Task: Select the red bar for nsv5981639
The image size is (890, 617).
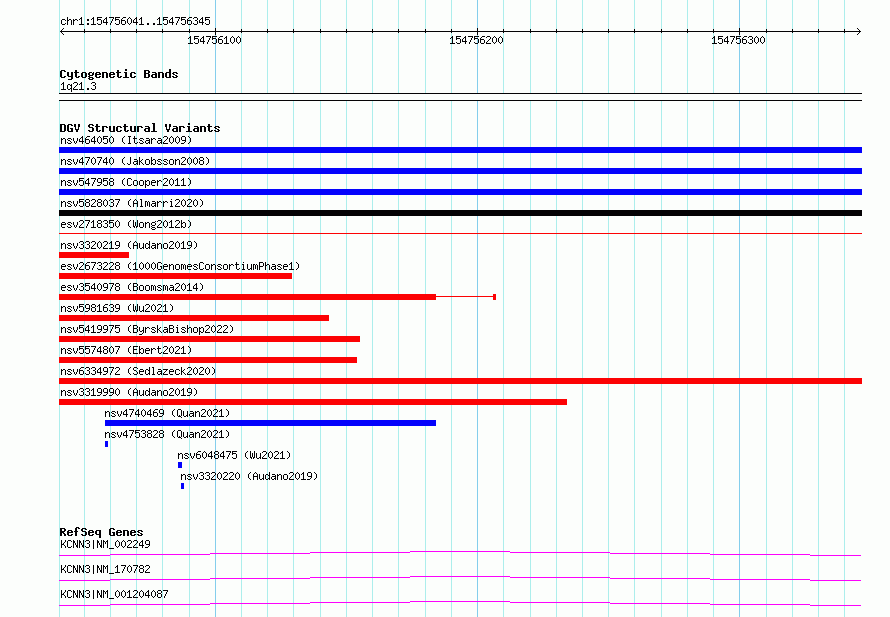Action: point(194,318)
